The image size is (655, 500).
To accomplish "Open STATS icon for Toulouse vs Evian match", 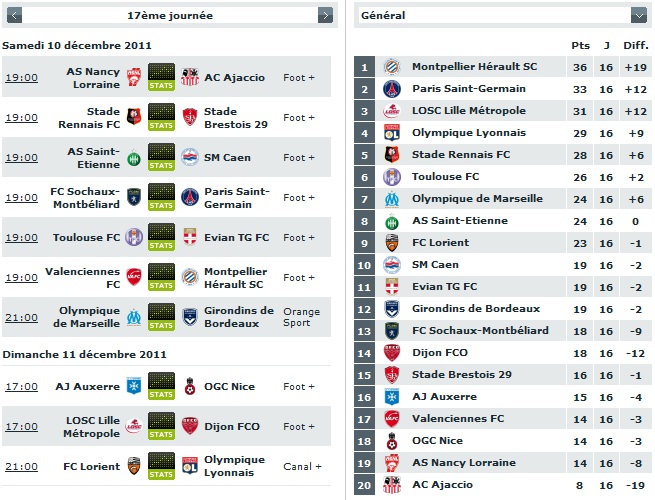I will coord(161,237).
